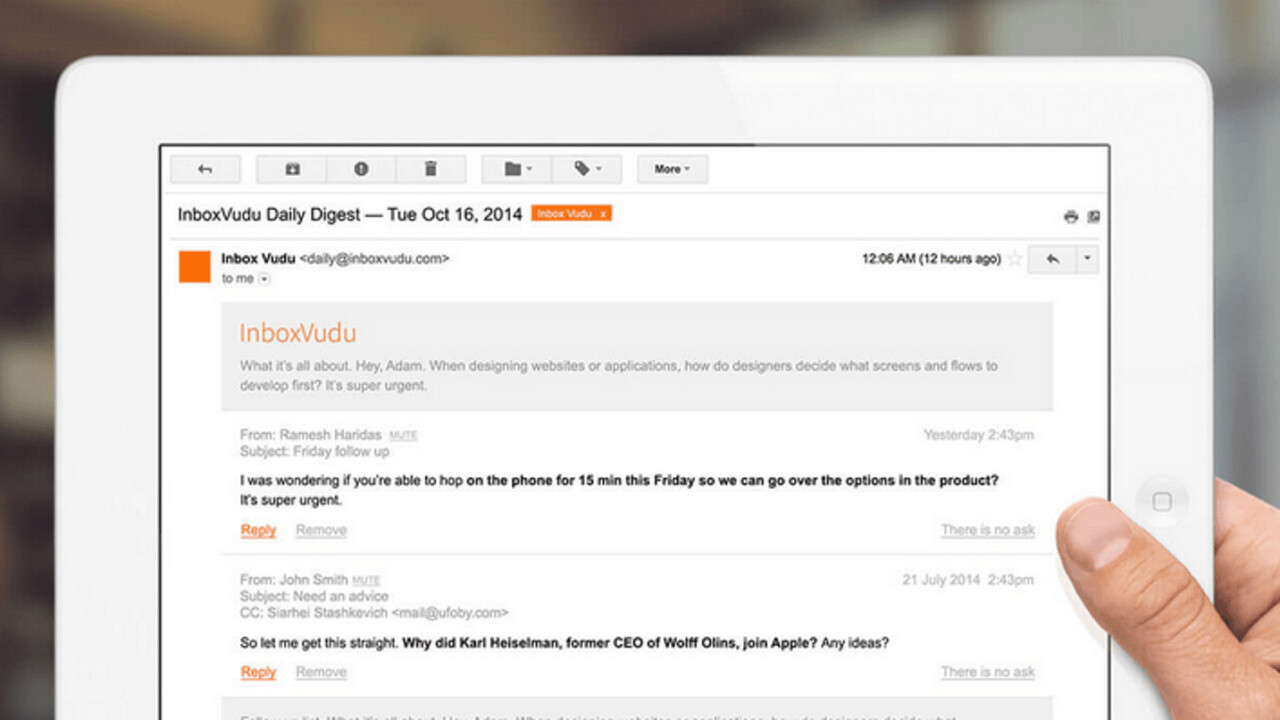Image resolution: width=1280 pixels, height=720 pixels.
Task: Click the back to inbox arrow button
Action: click(x=205, y=169)
